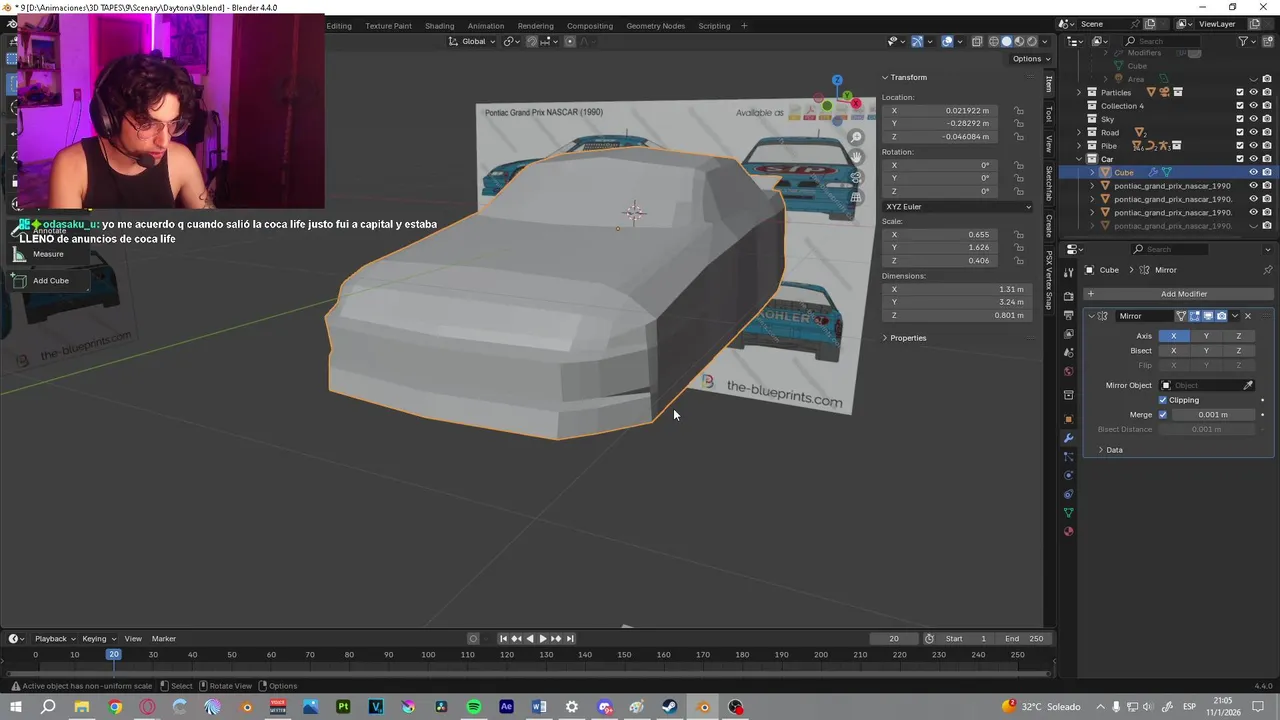Collapse the Mirror modifier panel

click(1092, 316)
